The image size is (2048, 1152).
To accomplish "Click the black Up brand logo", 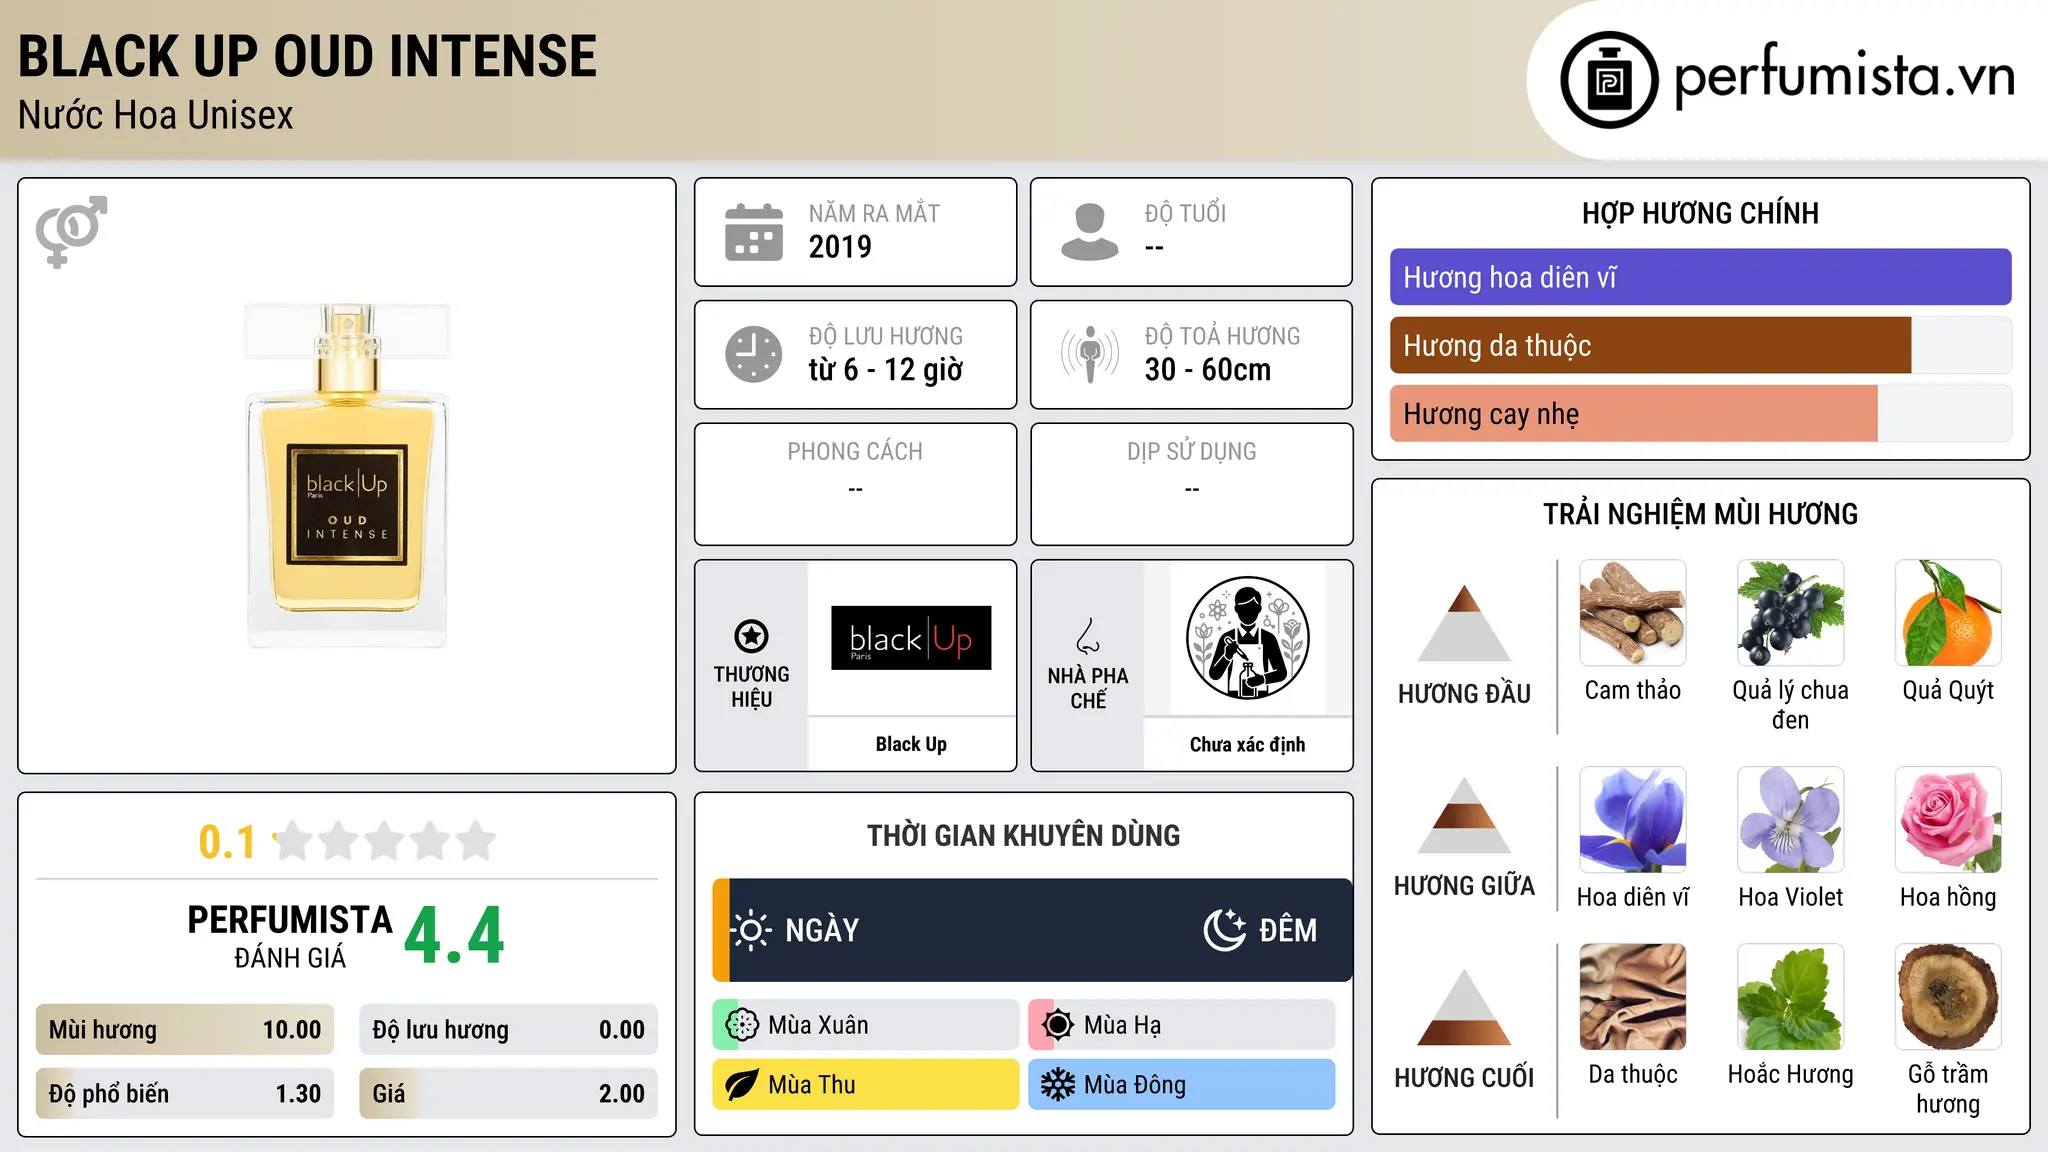I will 911,638.
